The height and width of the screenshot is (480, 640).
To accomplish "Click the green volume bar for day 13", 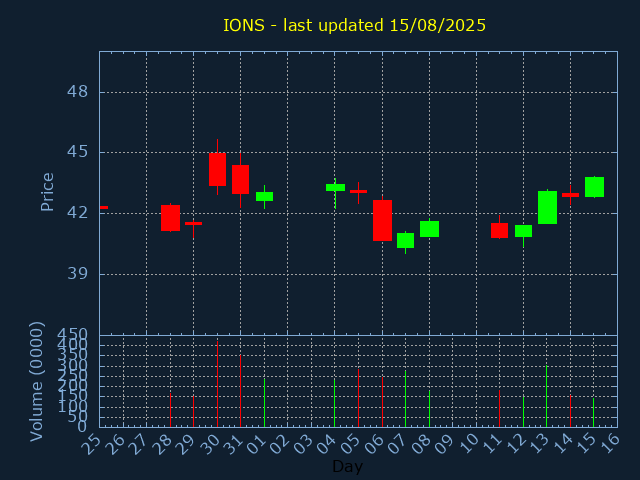I will coord(547,396).
